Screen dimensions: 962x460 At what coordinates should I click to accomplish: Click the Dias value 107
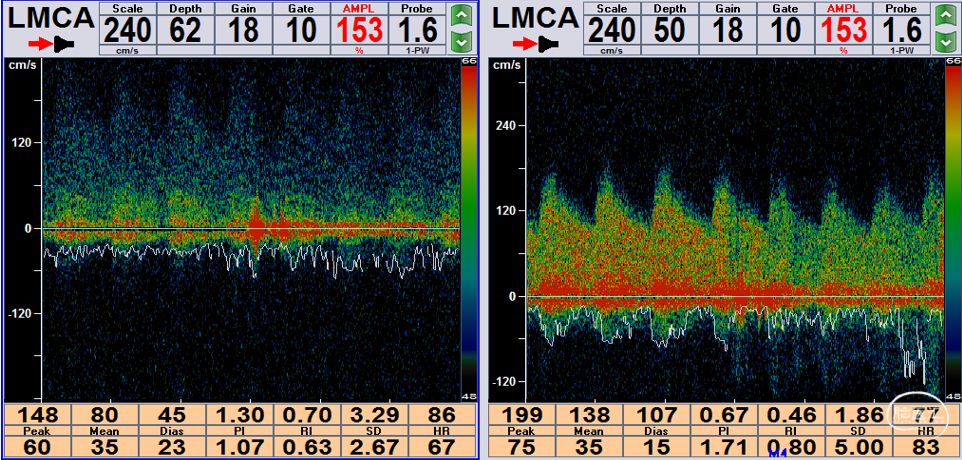pyautogui.click(x=656, y=415)
